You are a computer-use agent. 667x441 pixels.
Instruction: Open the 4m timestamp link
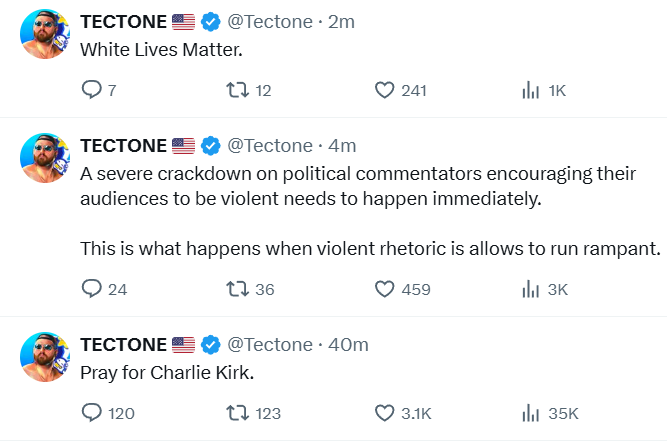(x=343, y=145)
